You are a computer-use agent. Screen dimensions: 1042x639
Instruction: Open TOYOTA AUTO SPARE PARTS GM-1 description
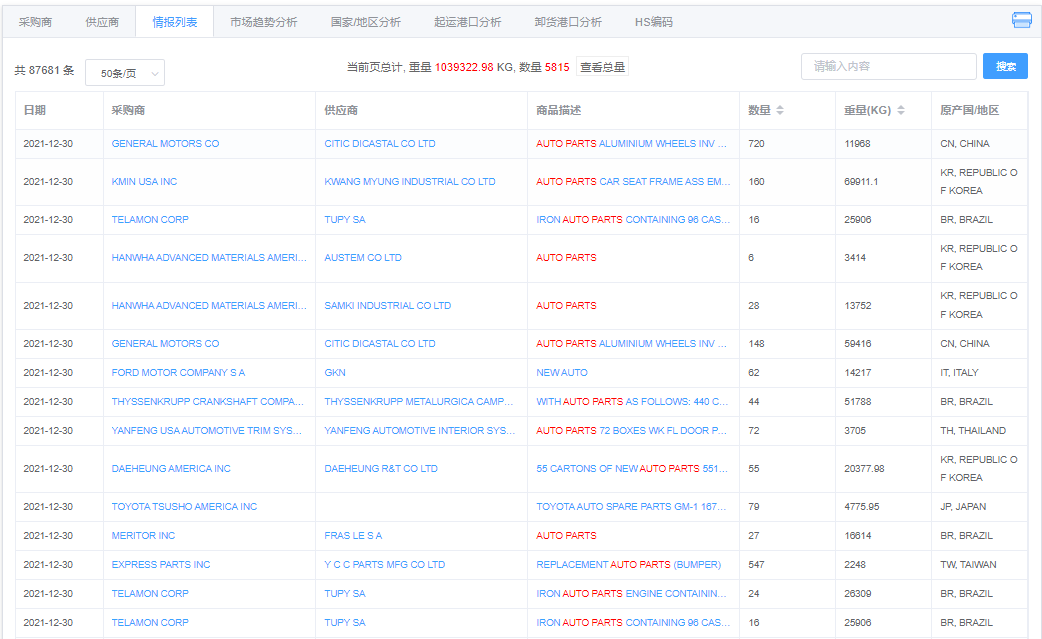[631, 507]
